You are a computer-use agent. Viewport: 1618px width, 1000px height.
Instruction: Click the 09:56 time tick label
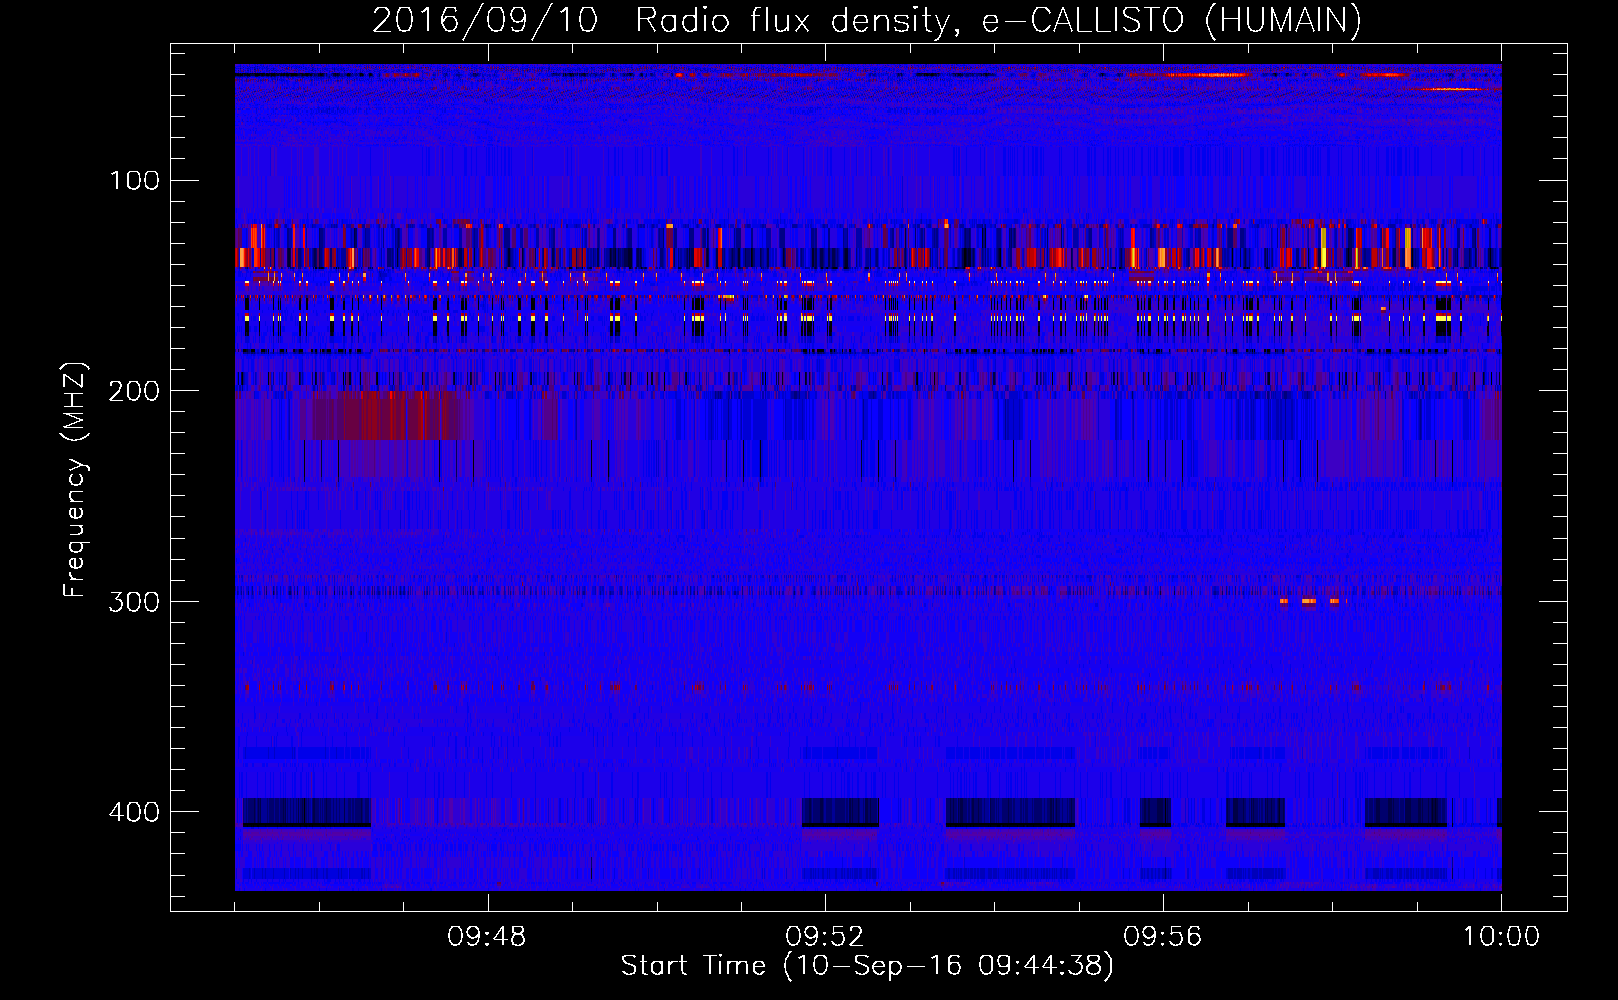(x=1163, y=937)
